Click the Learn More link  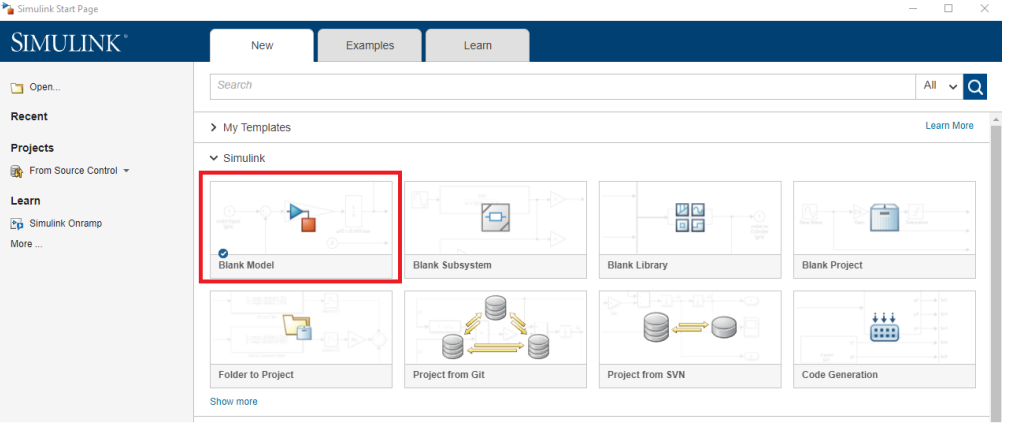click(x=949, y=126)
